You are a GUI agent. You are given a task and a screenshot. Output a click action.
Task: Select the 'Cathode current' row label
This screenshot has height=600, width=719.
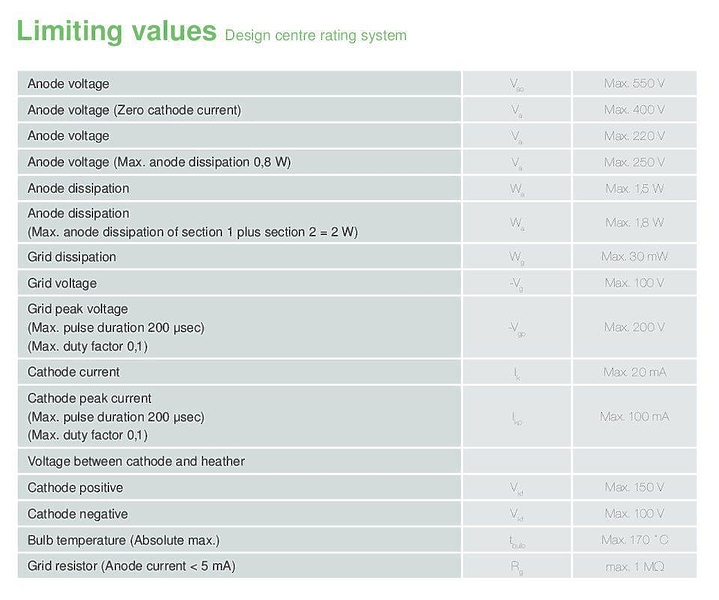point(74,372)
